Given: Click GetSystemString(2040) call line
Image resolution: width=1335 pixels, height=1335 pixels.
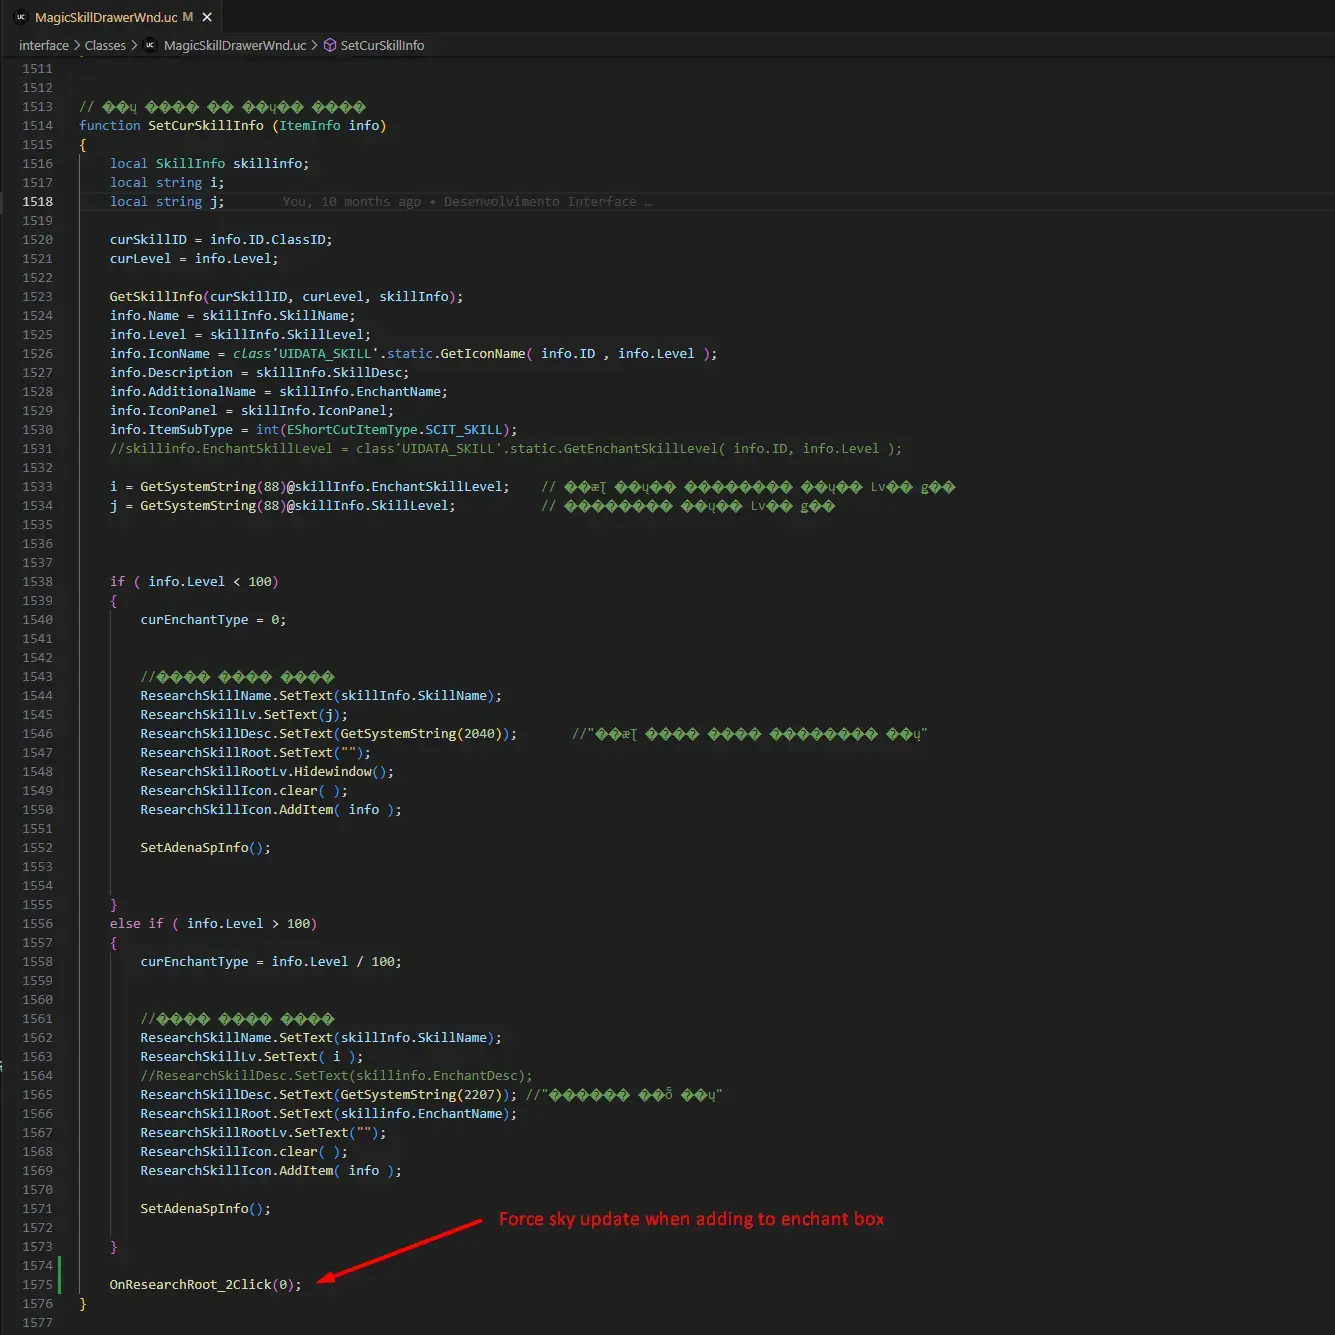Looking at the screenshot, I should [x=329, y=733].
